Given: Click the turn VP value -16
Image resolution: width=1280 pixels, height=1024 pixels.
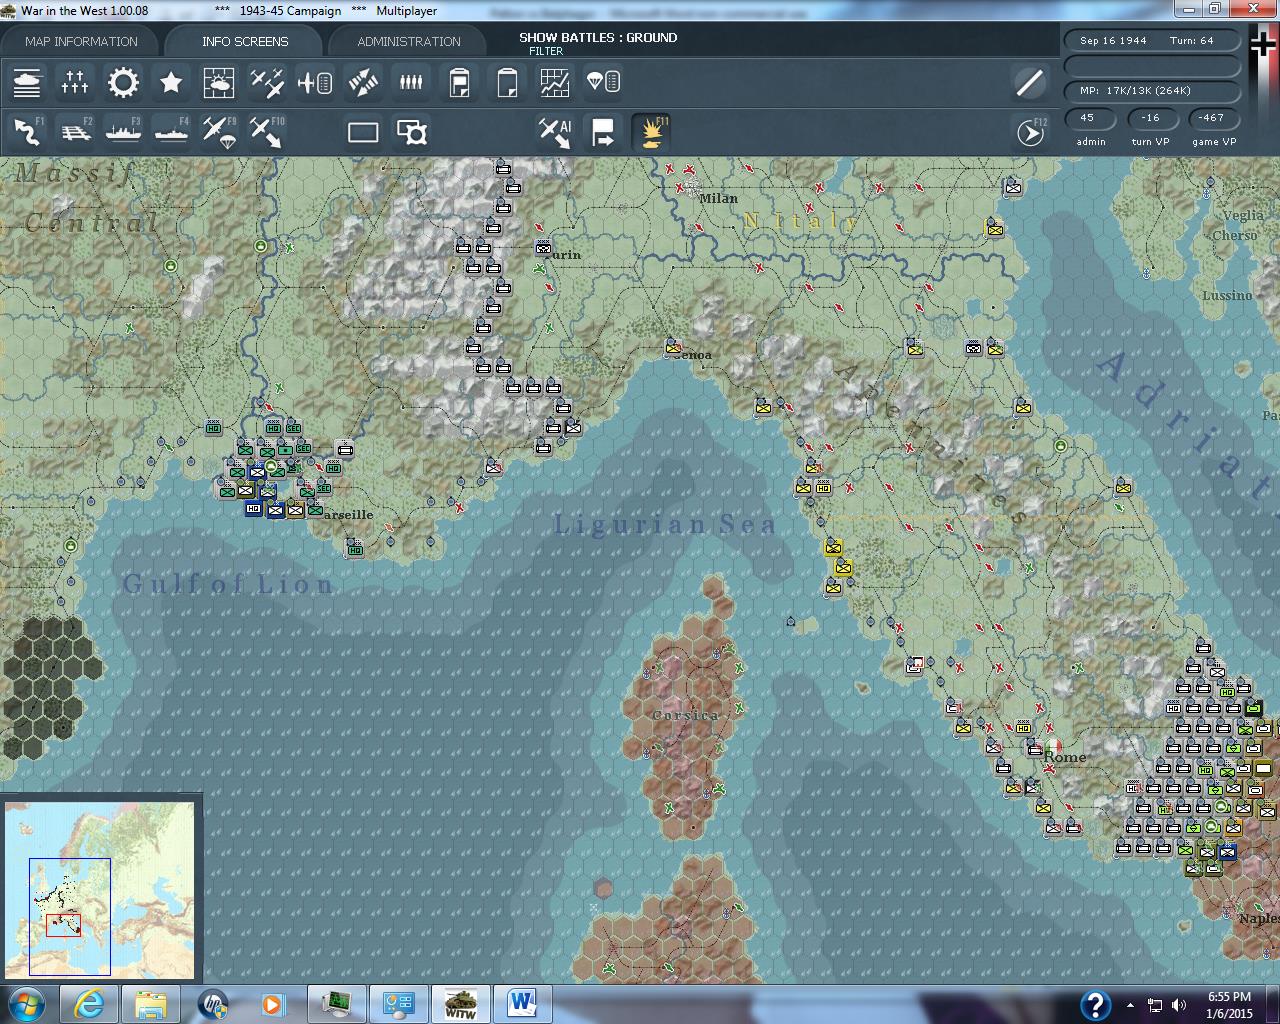Looking at the screenshot, I should tap(1151, 118).
